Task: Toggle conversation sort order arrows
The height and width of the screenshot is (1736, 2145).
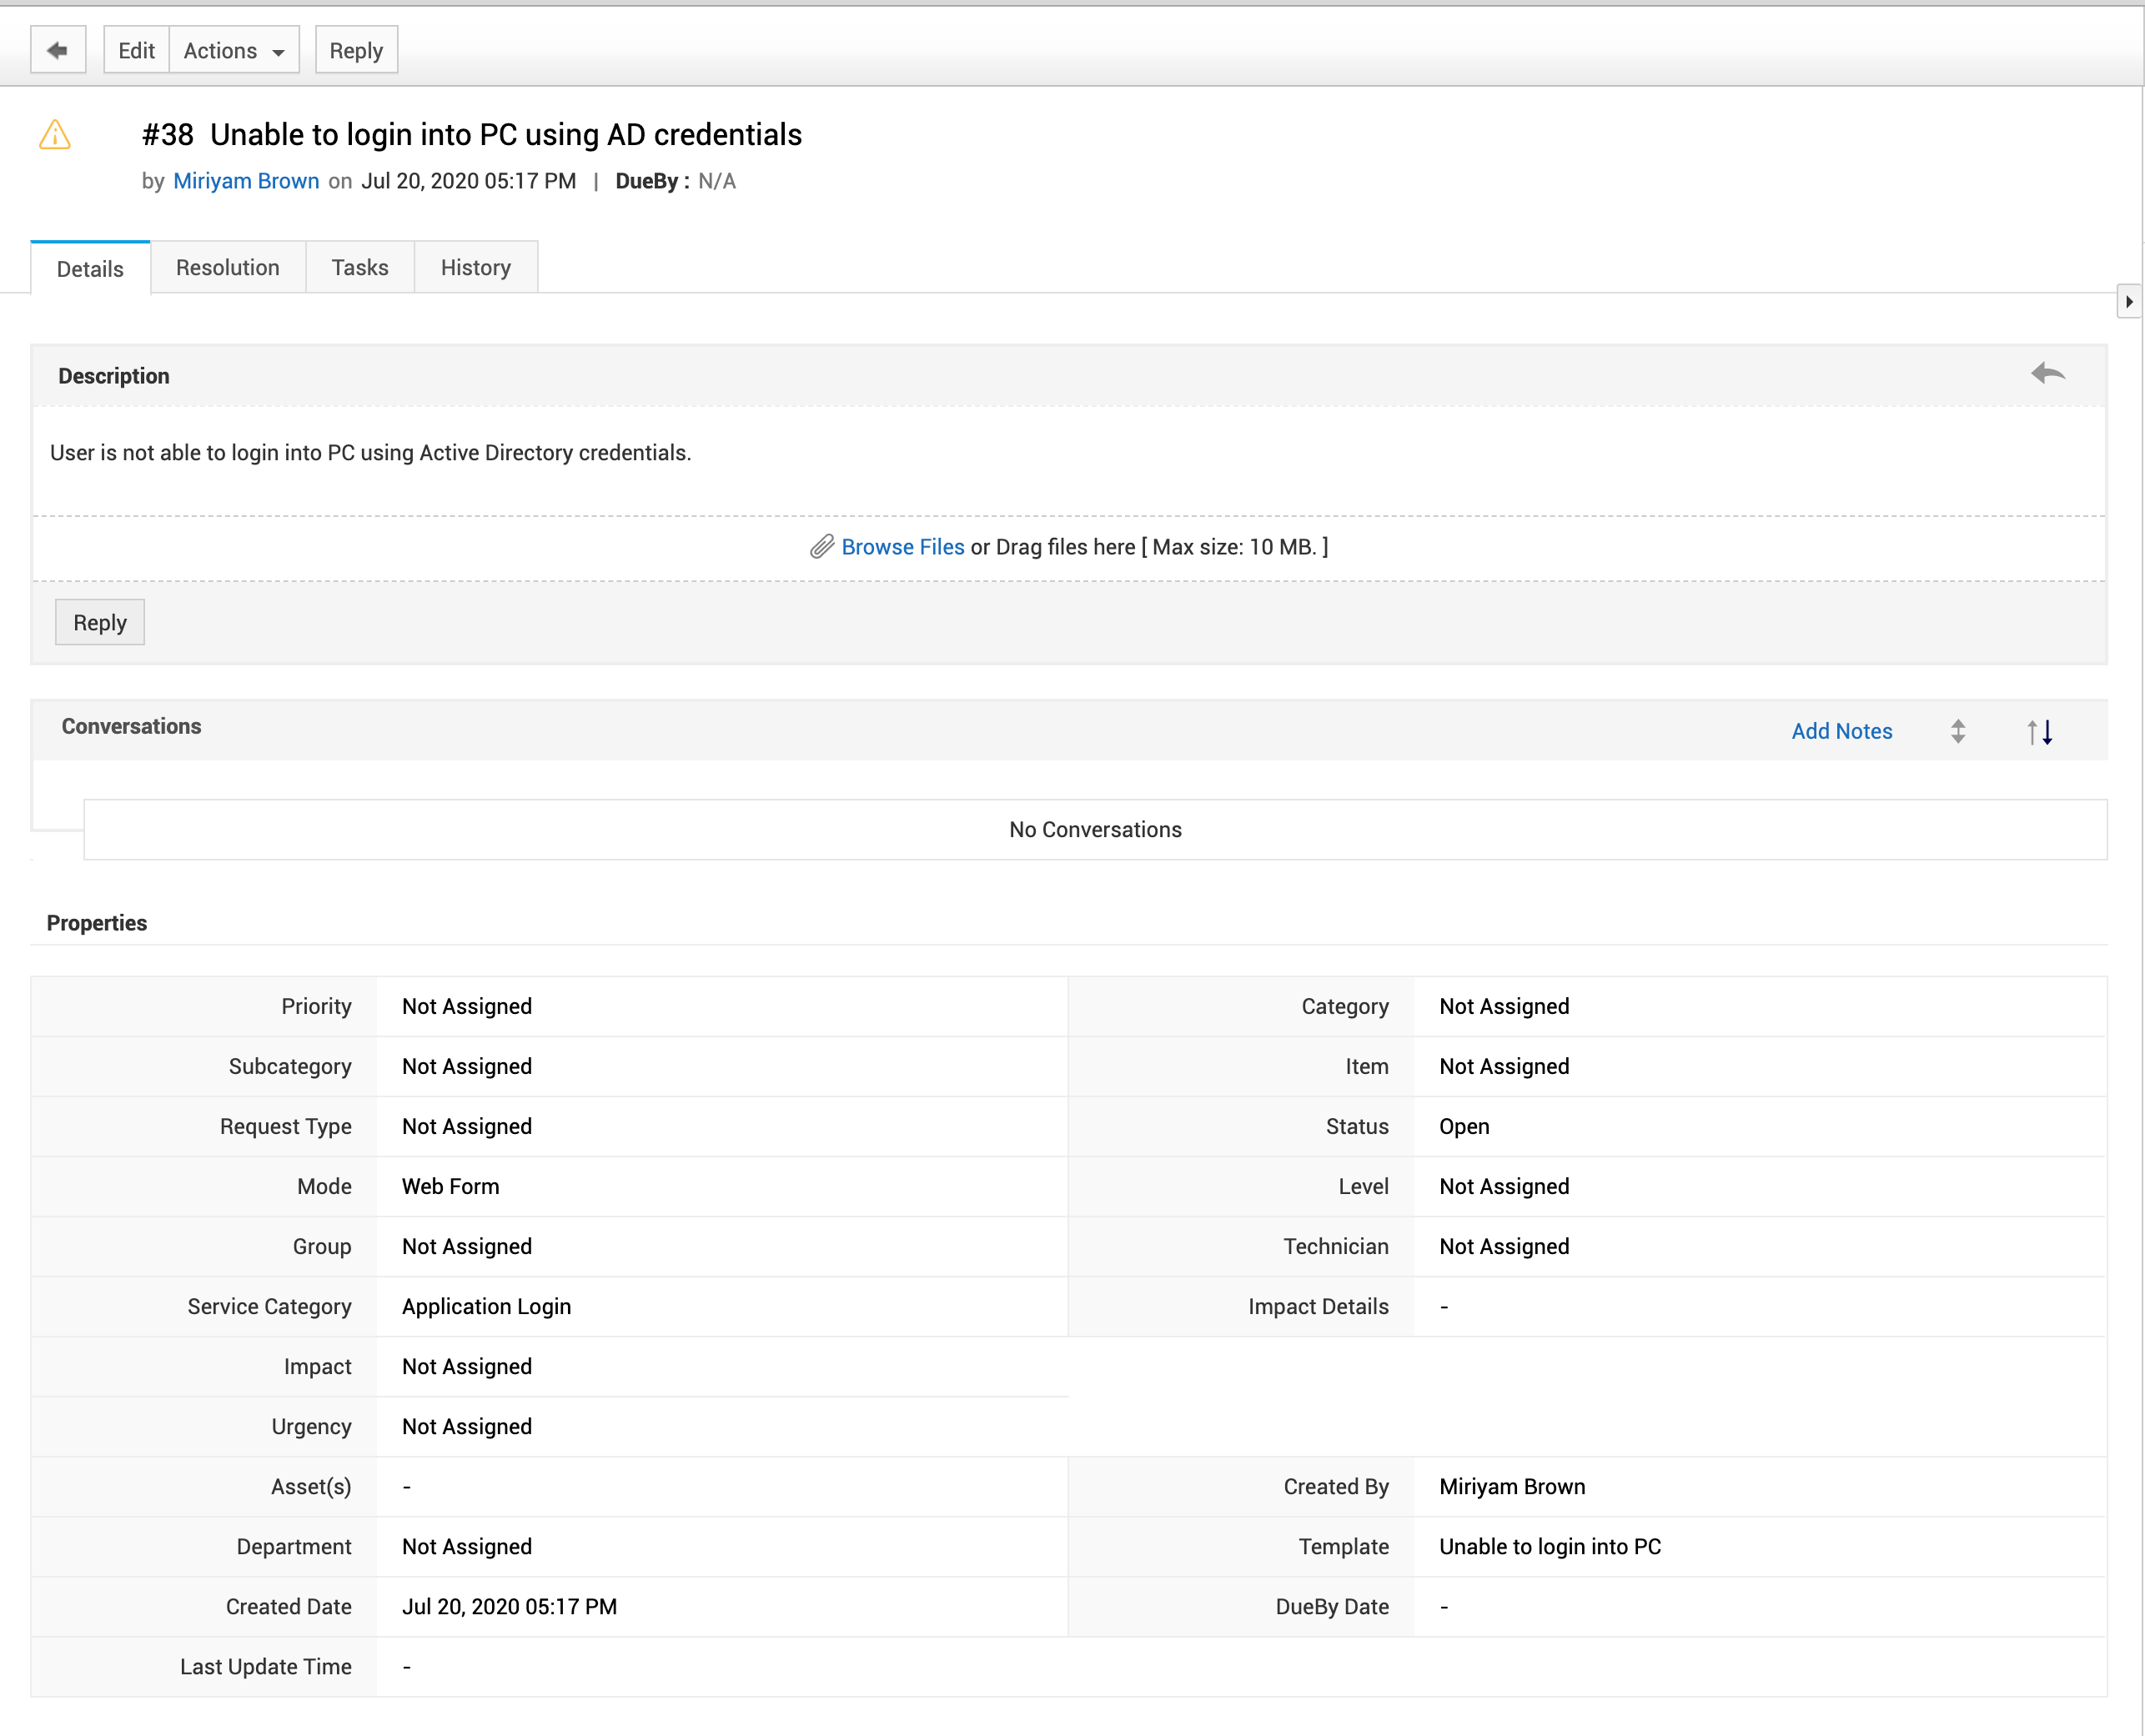Action: click(x=2039, y=732)
